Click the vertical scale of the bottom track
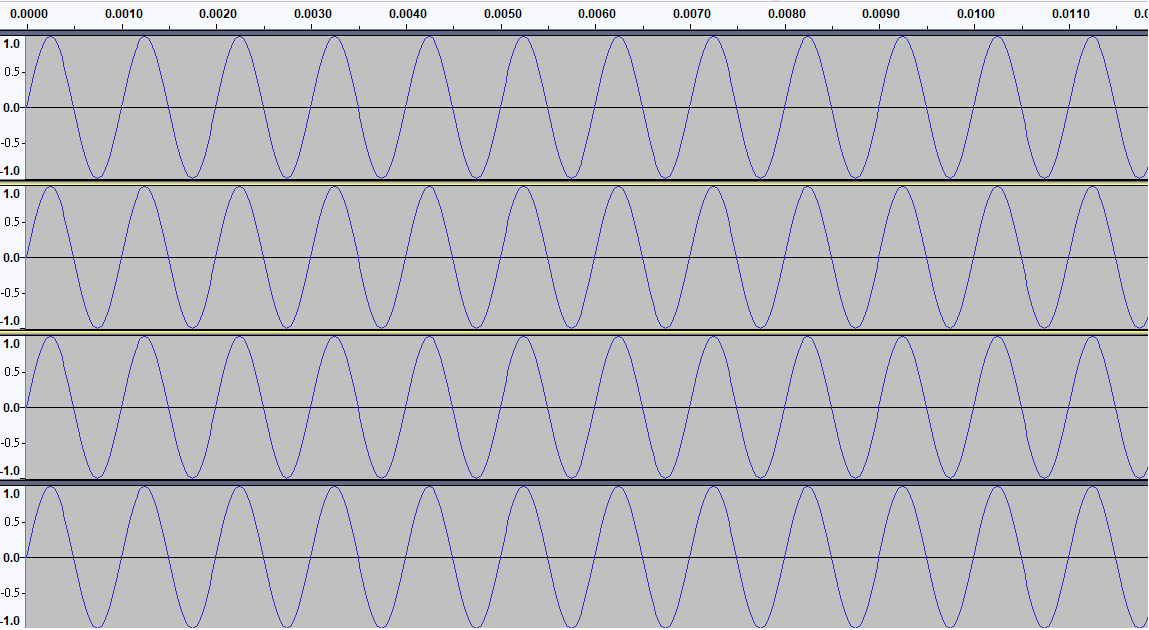 coord(14,555)
